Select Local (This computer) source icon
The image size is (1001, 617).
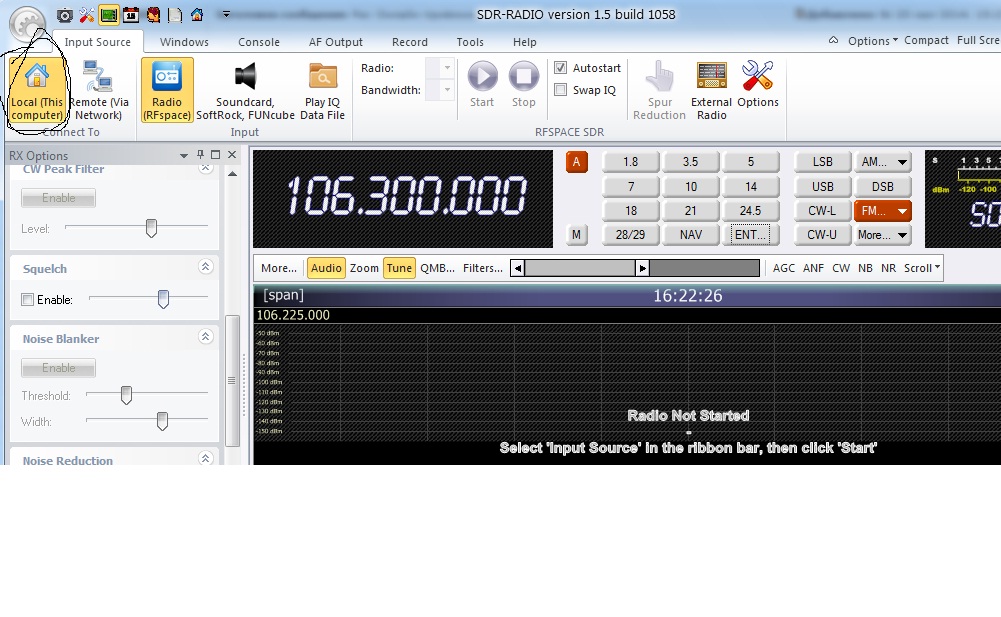37,90
